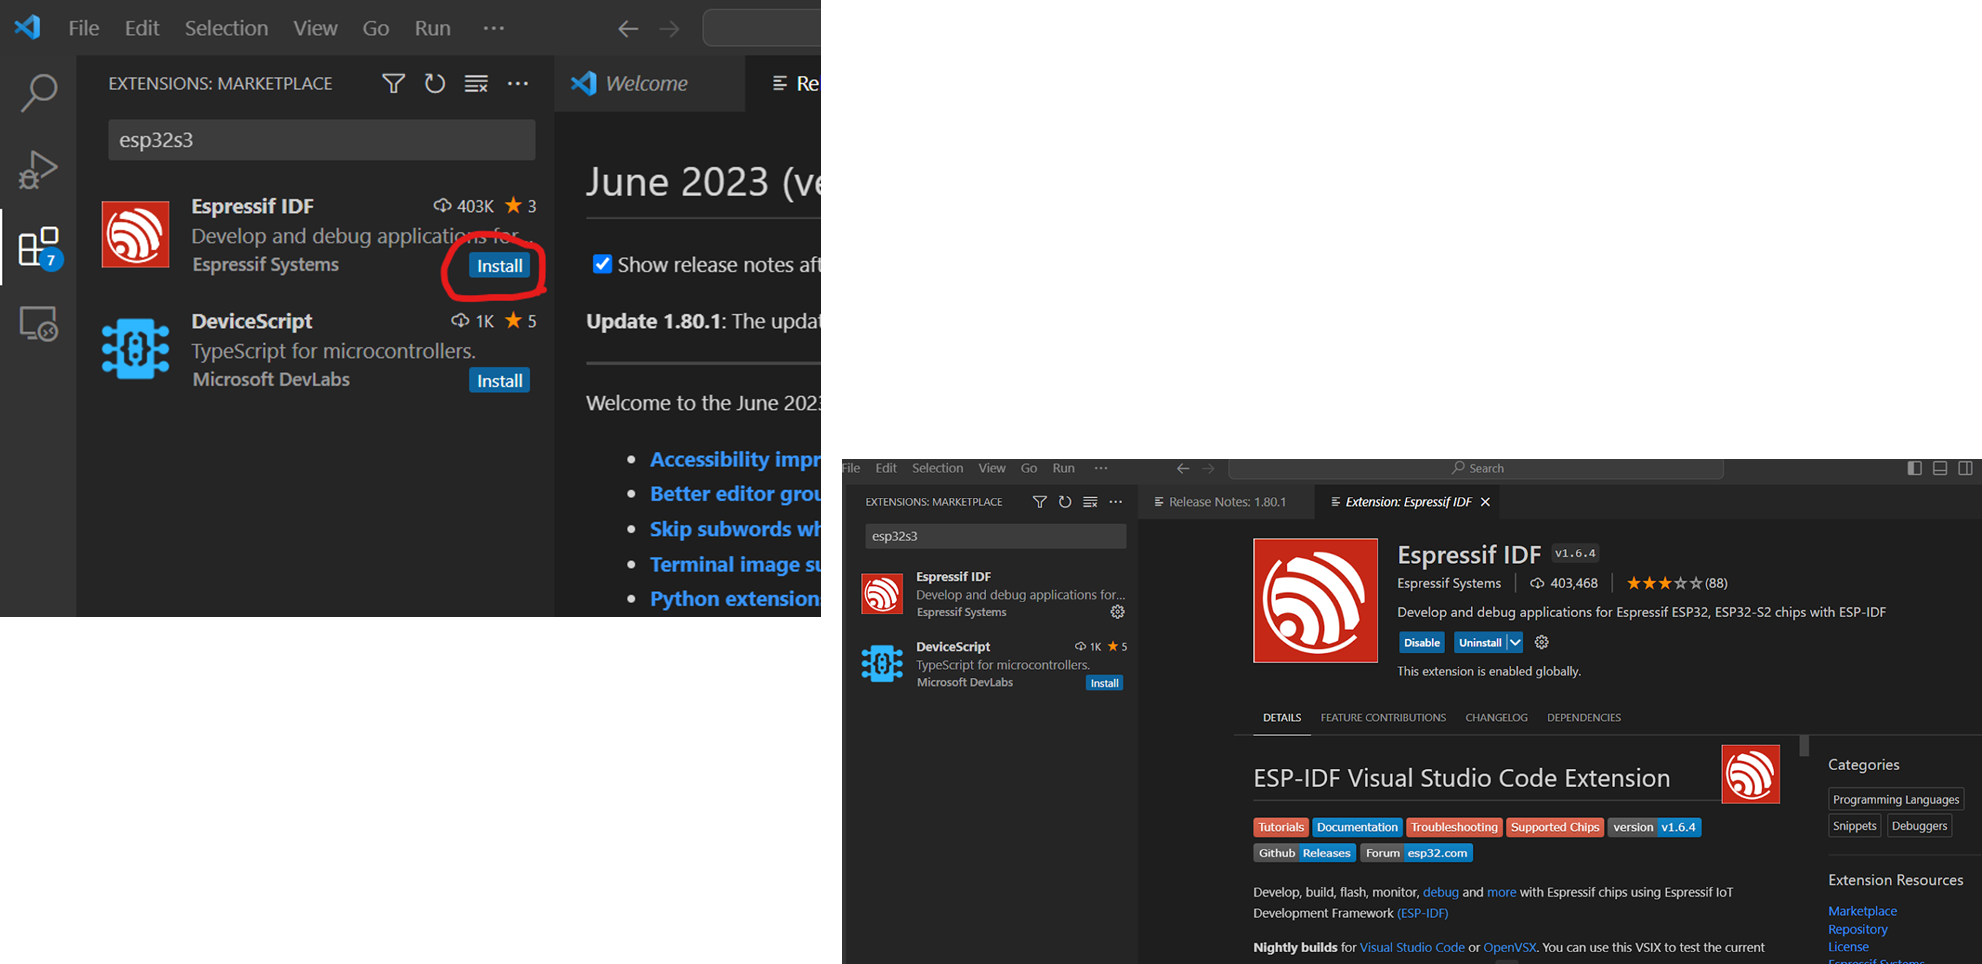Click VS Code logo in left window
The height and width of the screenshot is (964, 1982).
[27, 27]
